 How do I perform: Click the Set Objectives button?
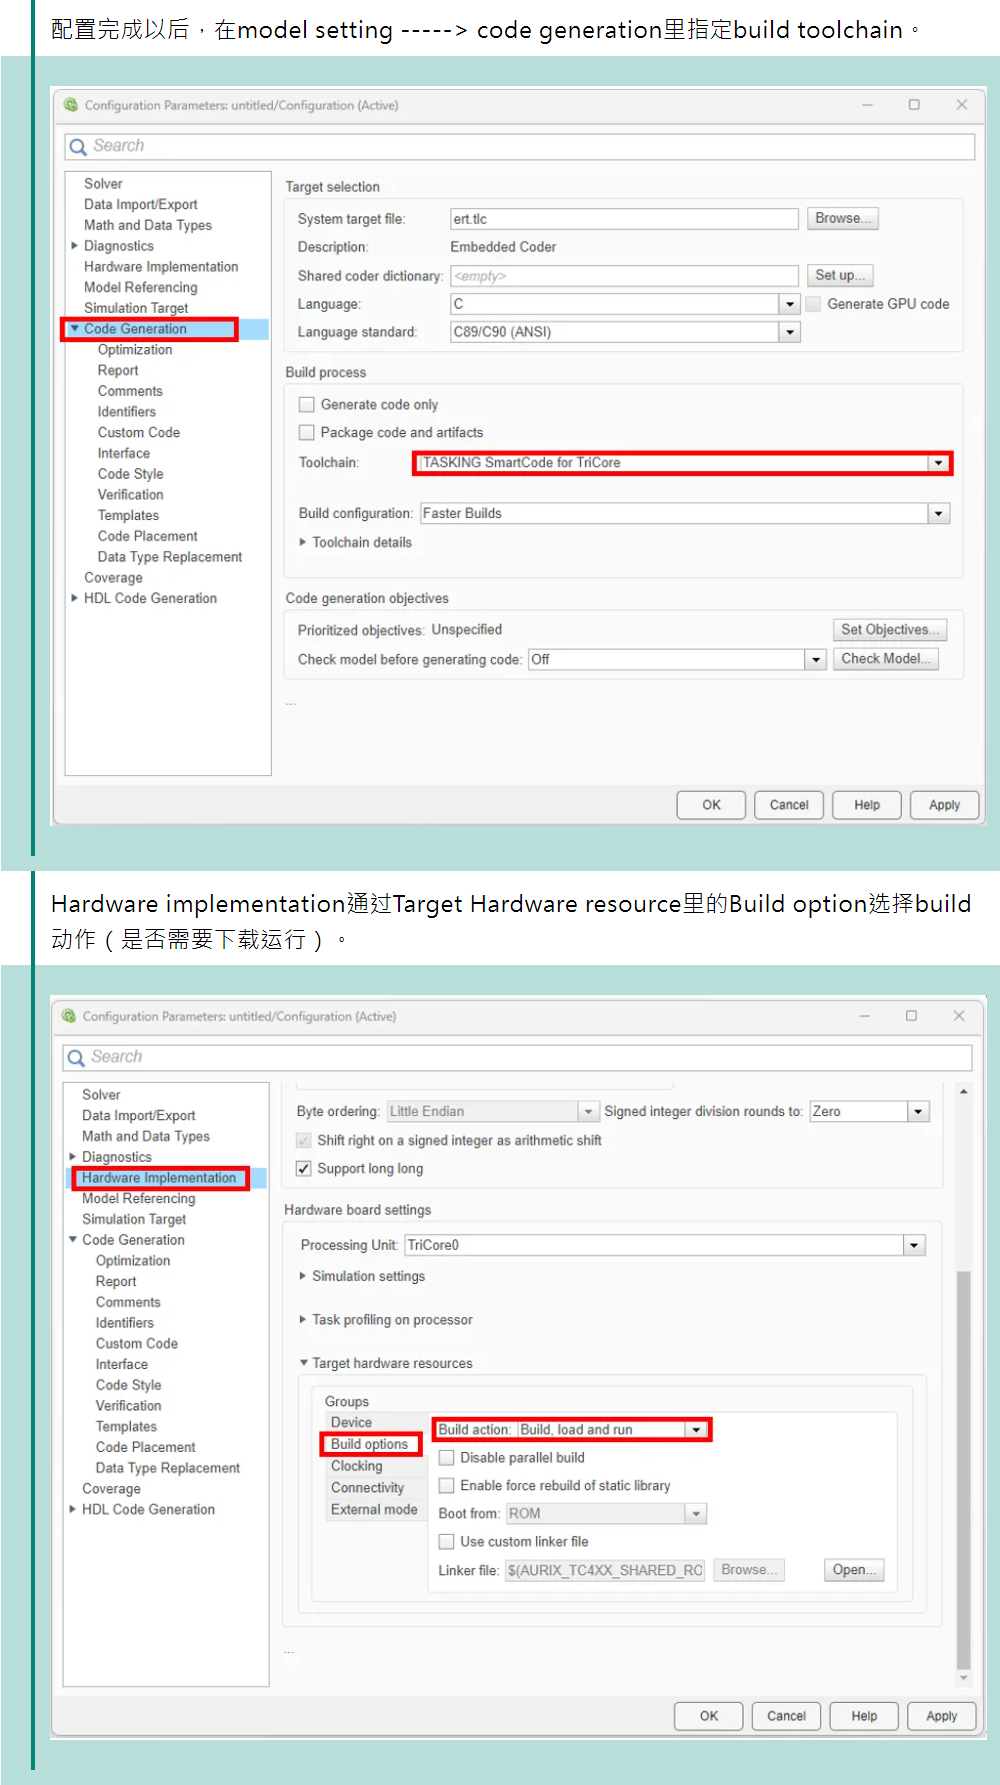tap(889, 630)
